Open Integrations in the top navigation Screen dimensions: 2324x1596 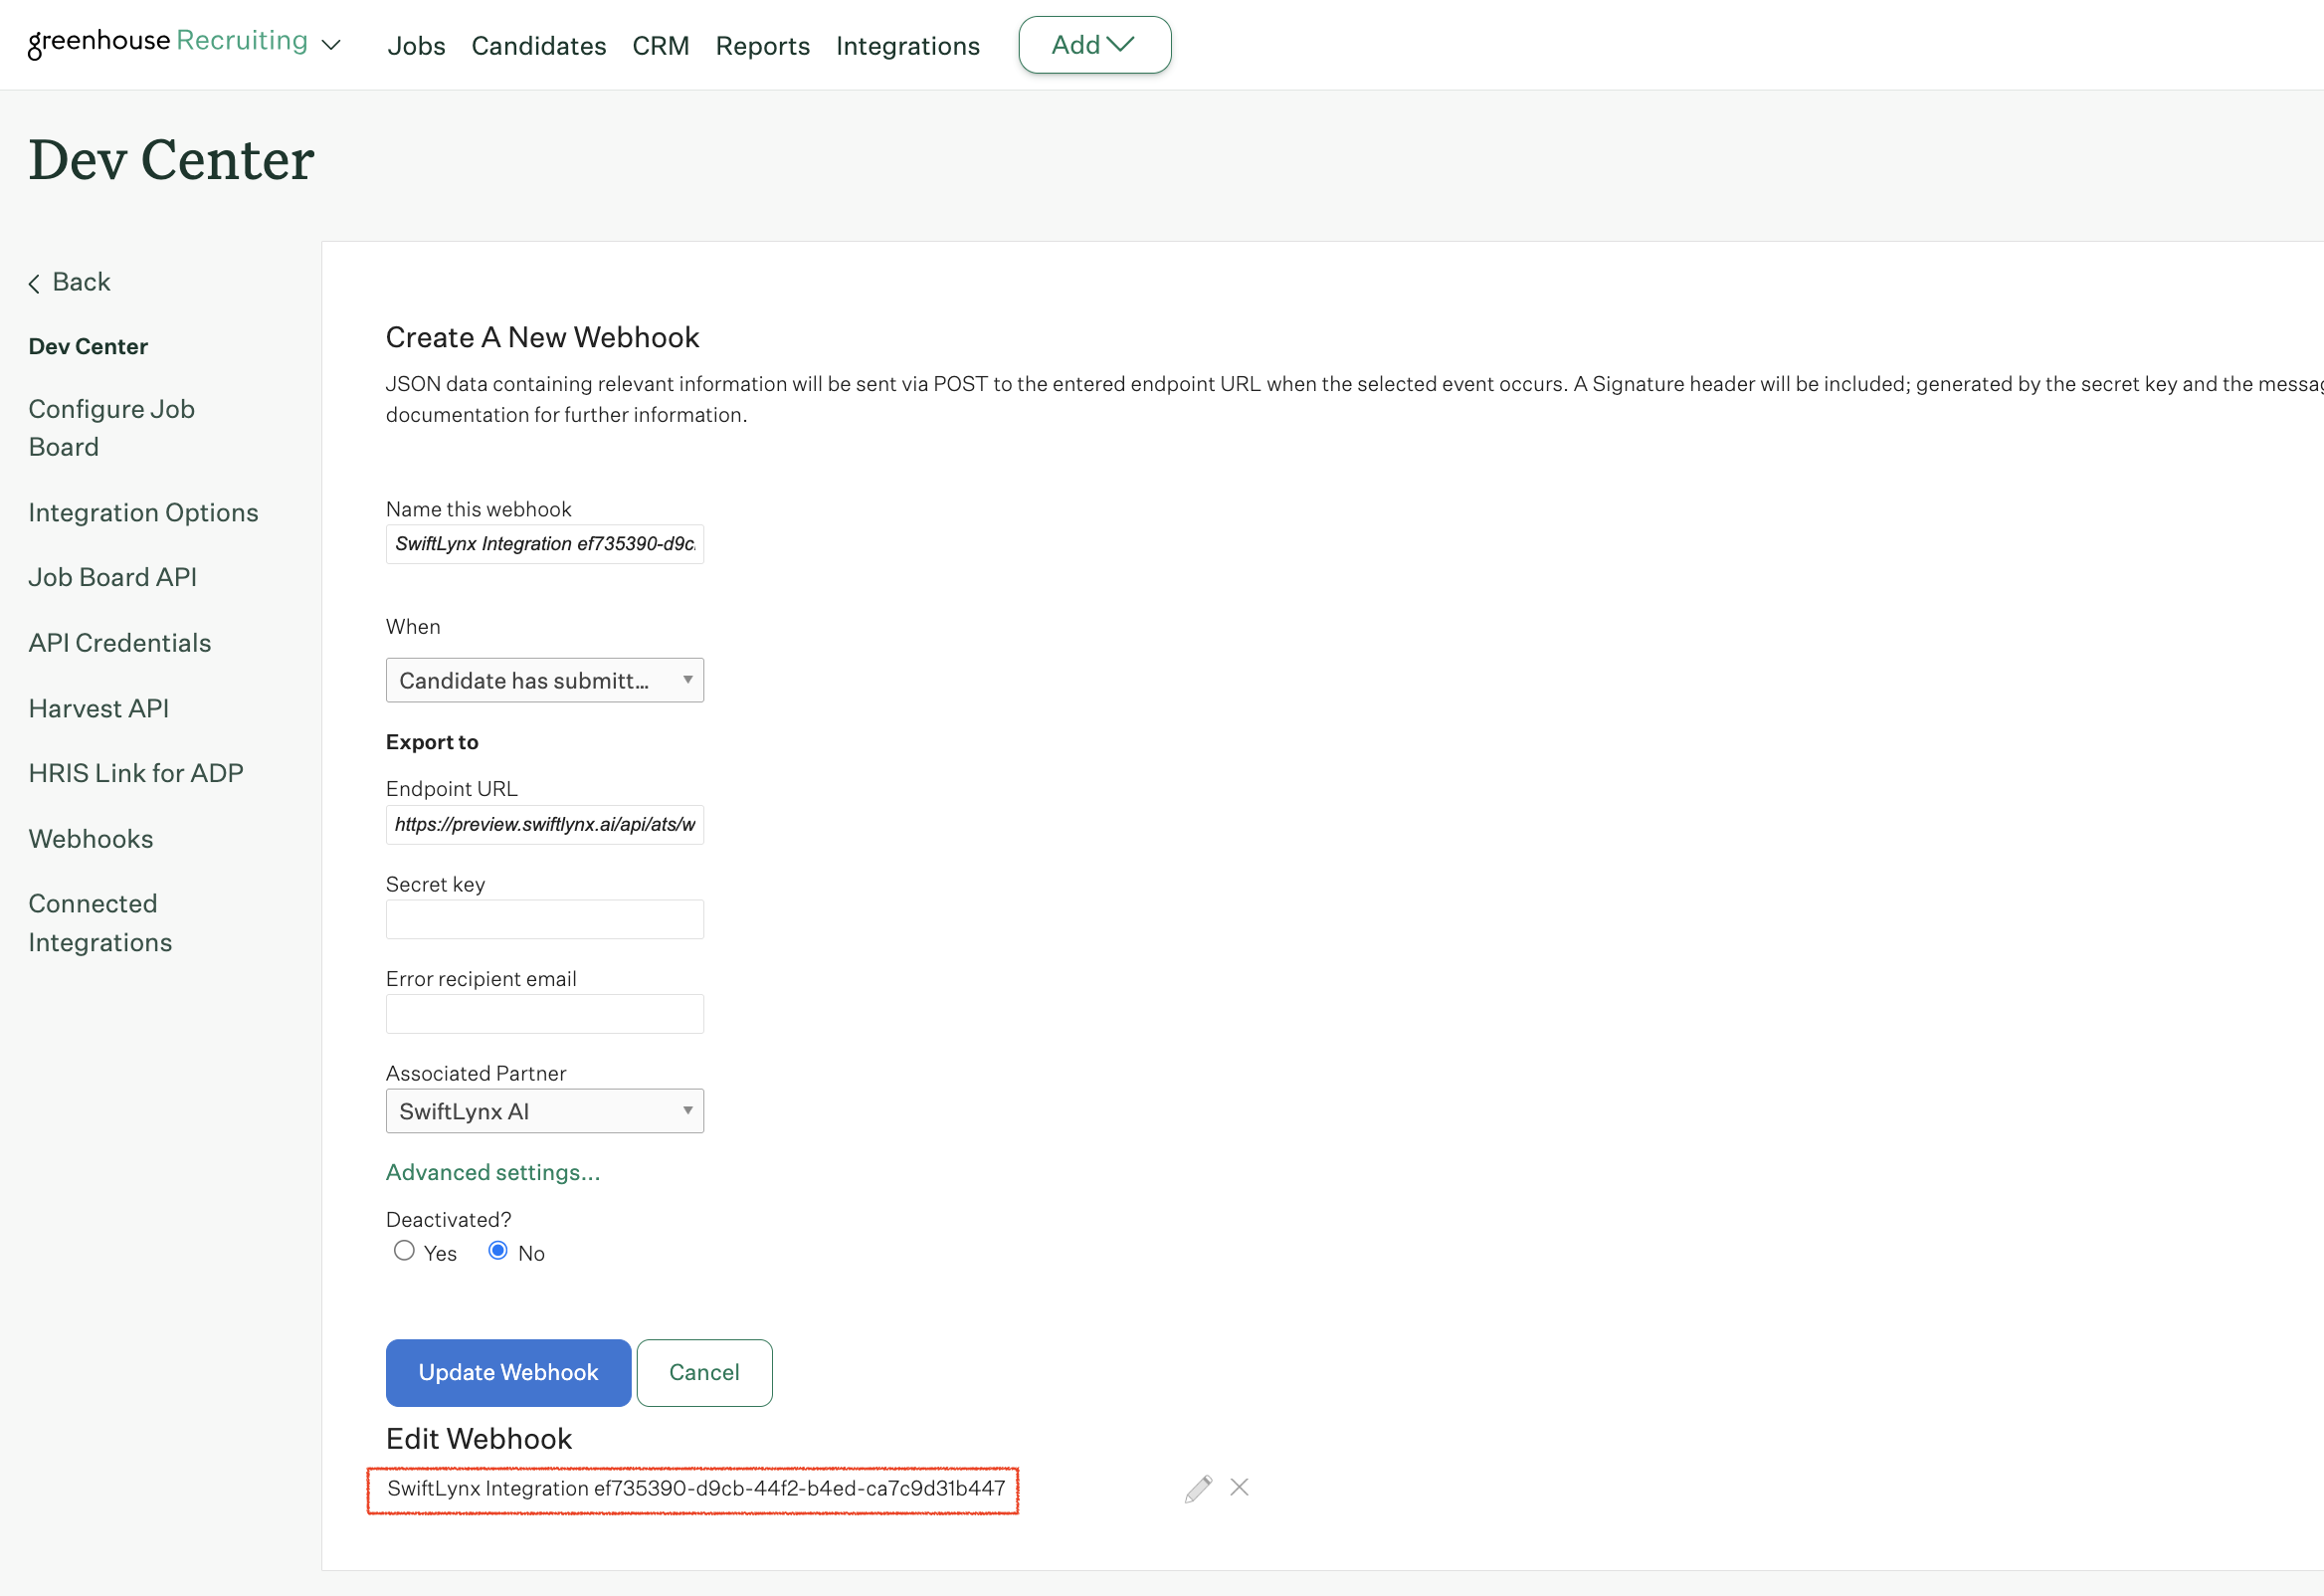[907, 46]
